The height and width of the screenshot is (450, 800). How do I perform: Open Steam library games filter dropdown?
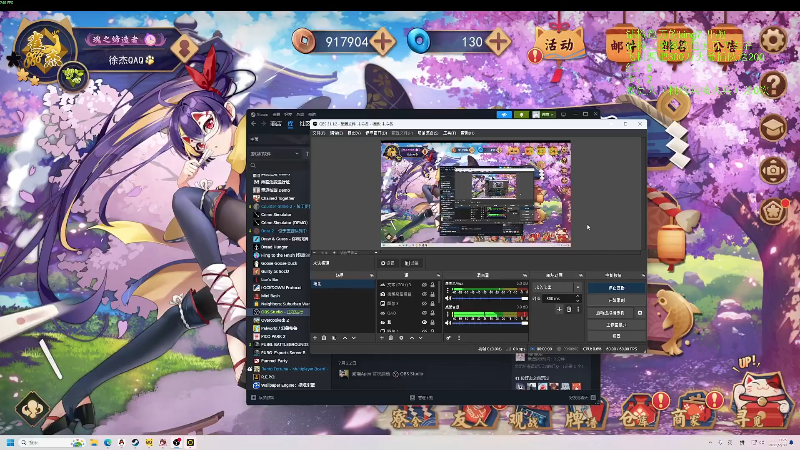pyautogui.click(x=274, y=154)
